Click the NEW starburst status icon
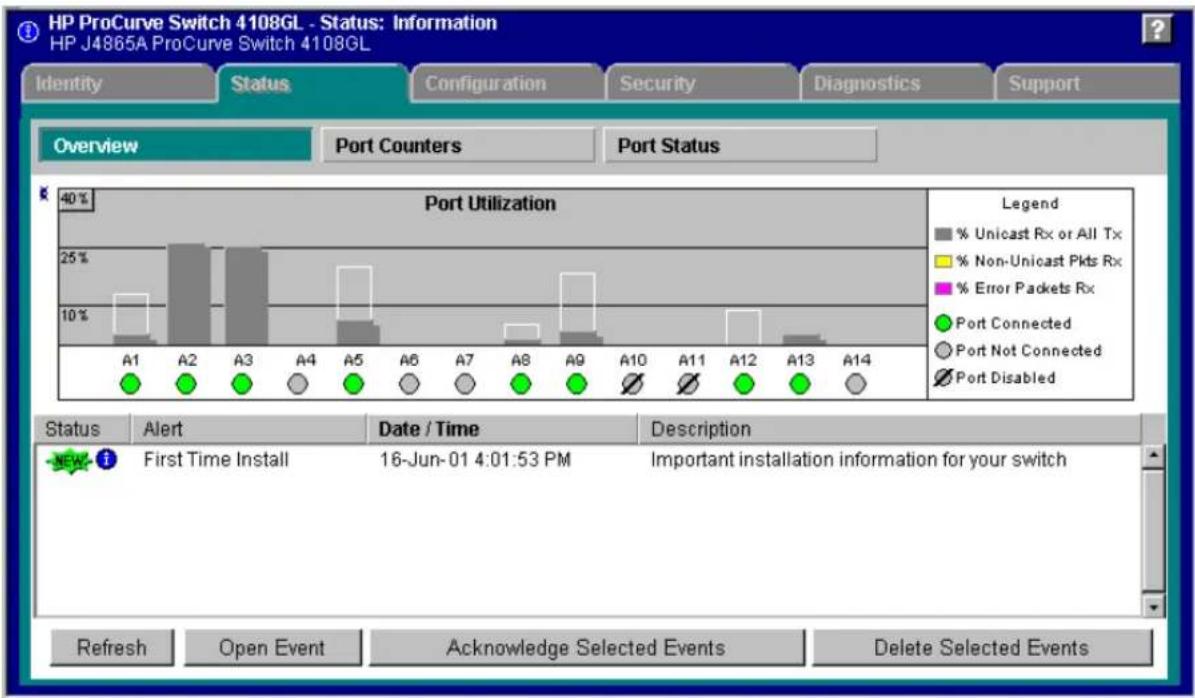 click(x=69, y=460)
